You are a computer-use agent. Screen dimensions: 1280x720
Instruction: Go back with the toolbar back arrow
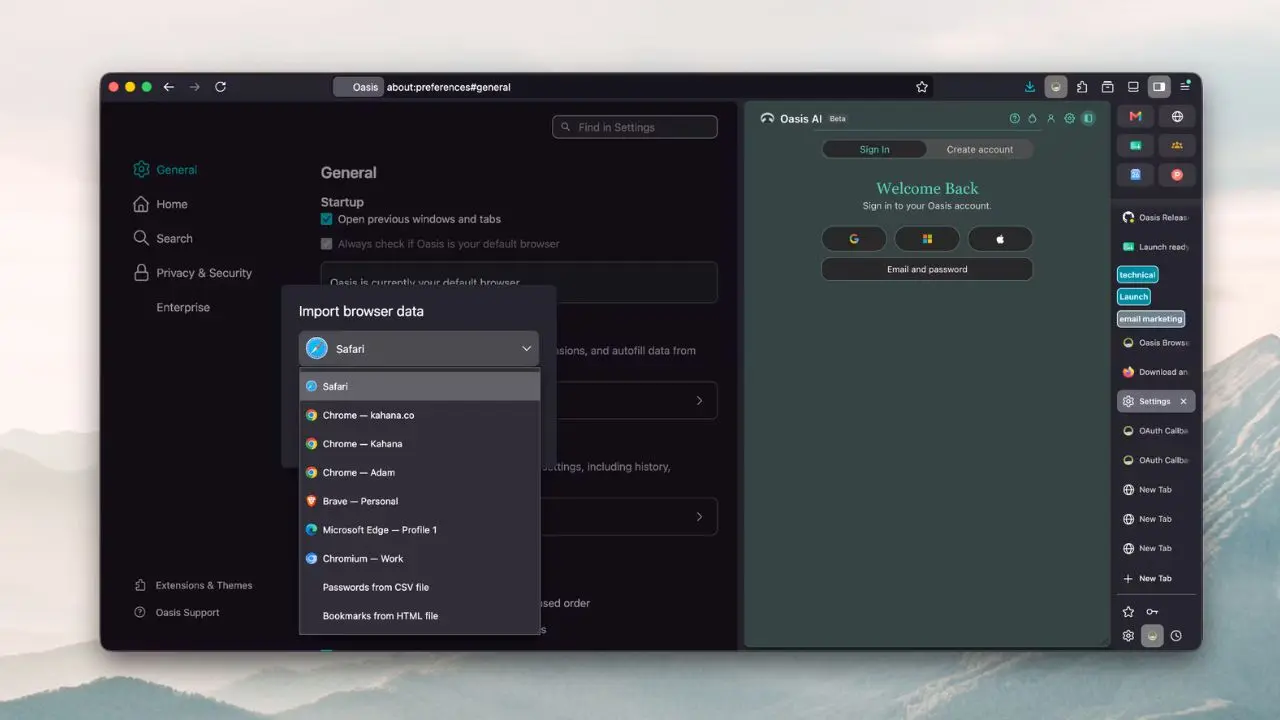point(169,87)
